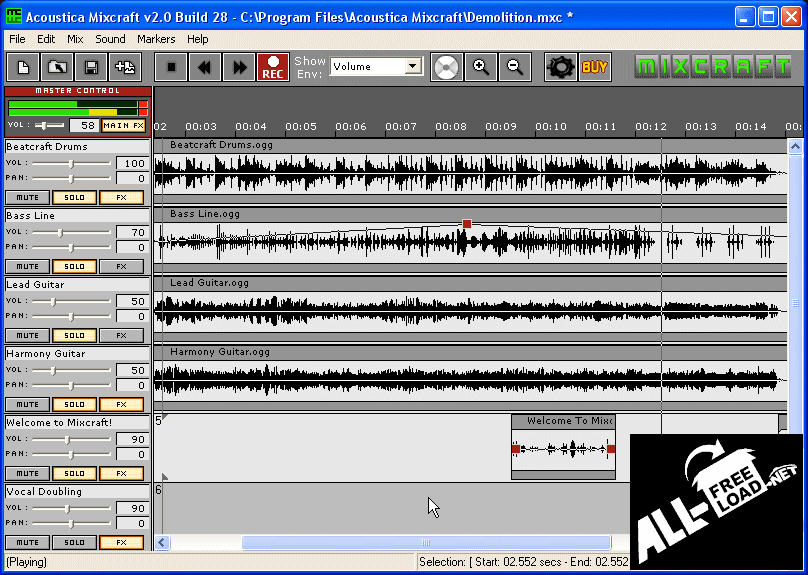Click the orange BUY button

coord(594,67)
